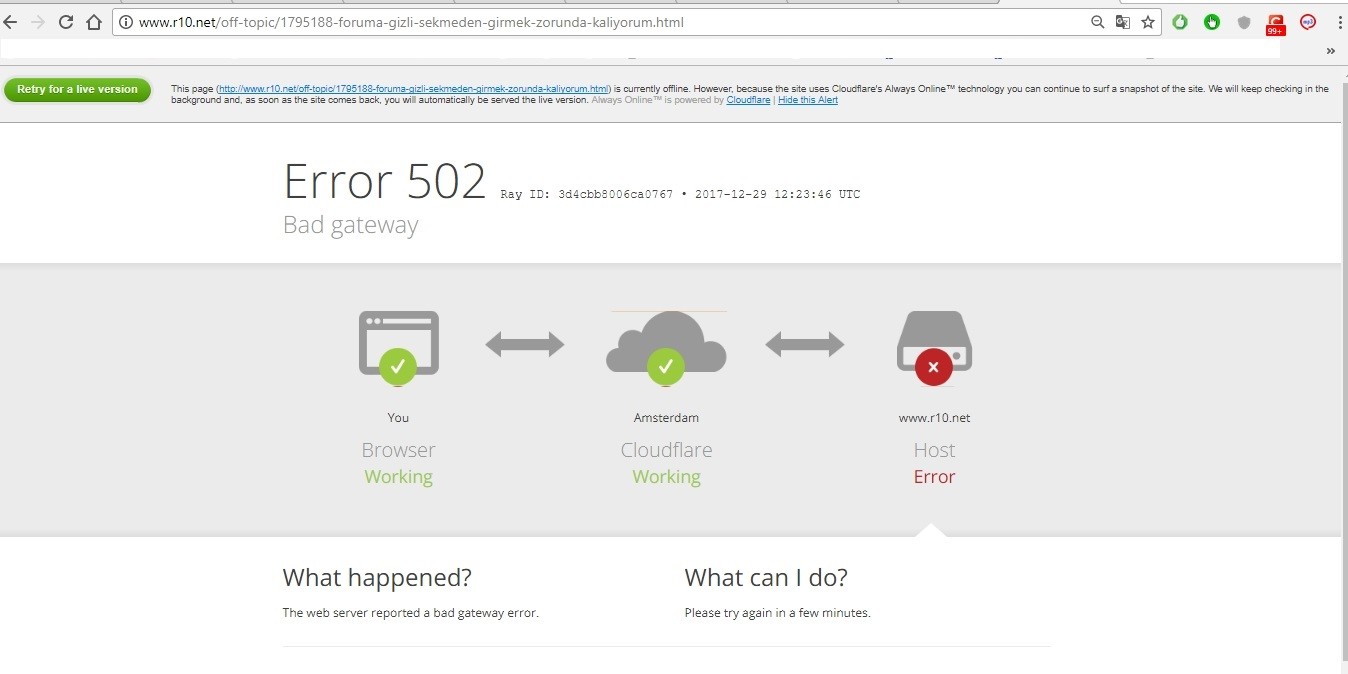Viewport: 1348px width, 674px height.
Task: Open the mp3 extension icon
Action: (1308, 22)
